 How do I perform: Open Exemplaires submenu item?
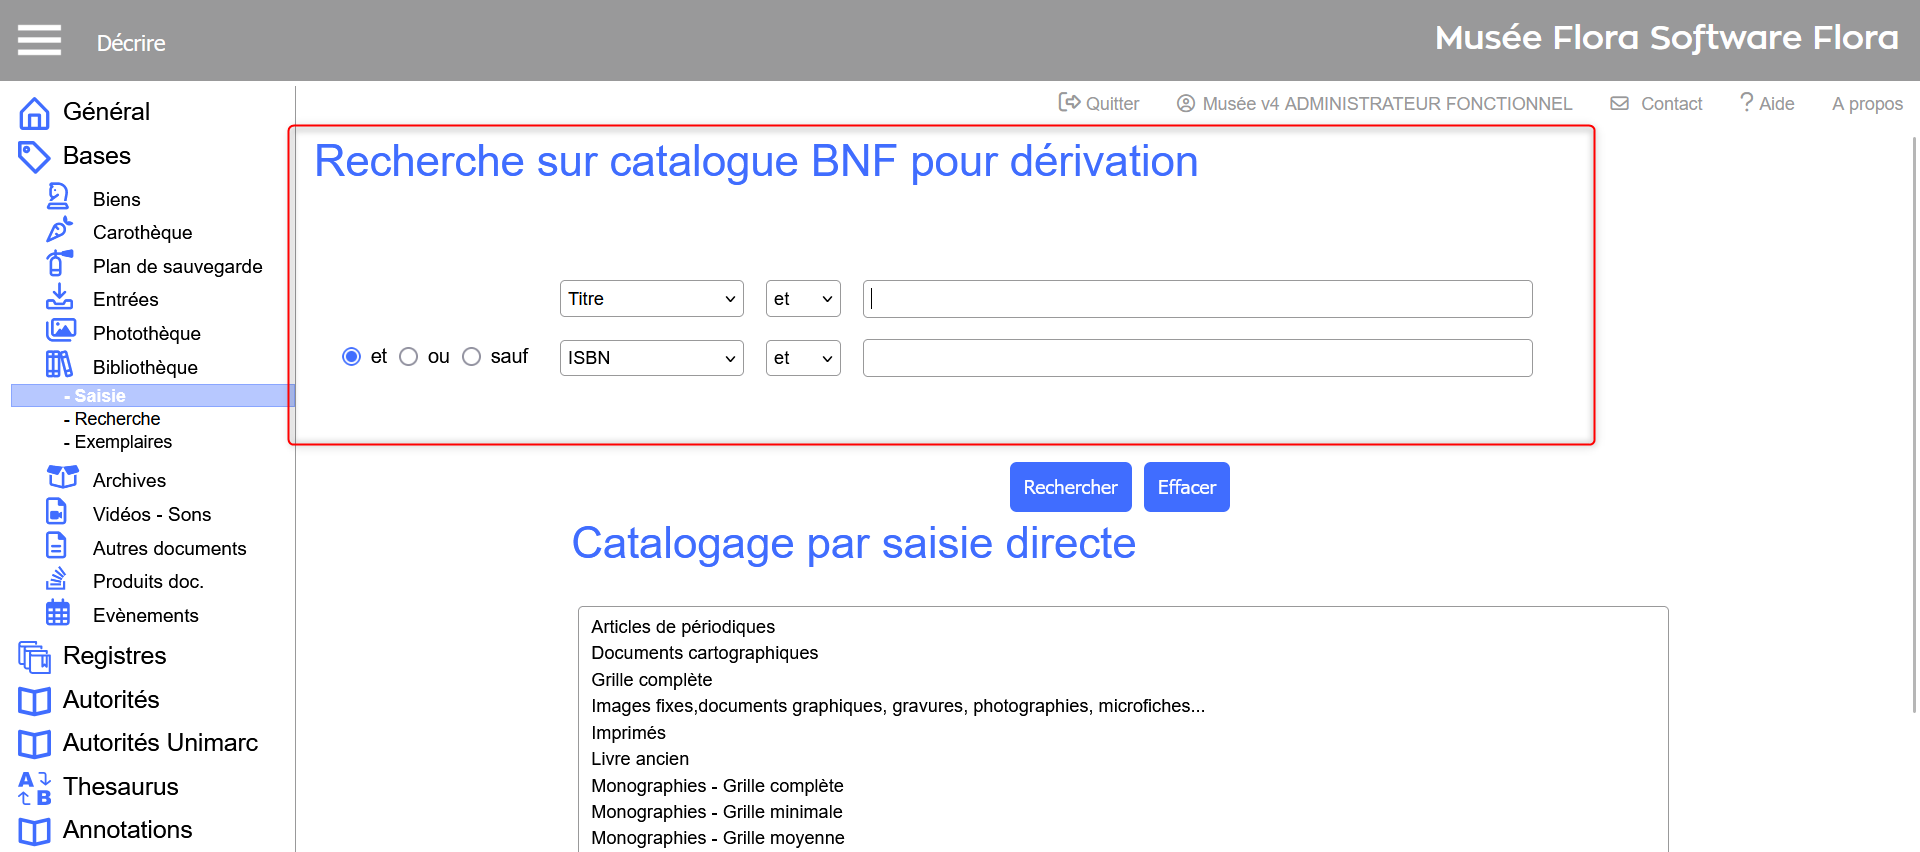point(123,442)
